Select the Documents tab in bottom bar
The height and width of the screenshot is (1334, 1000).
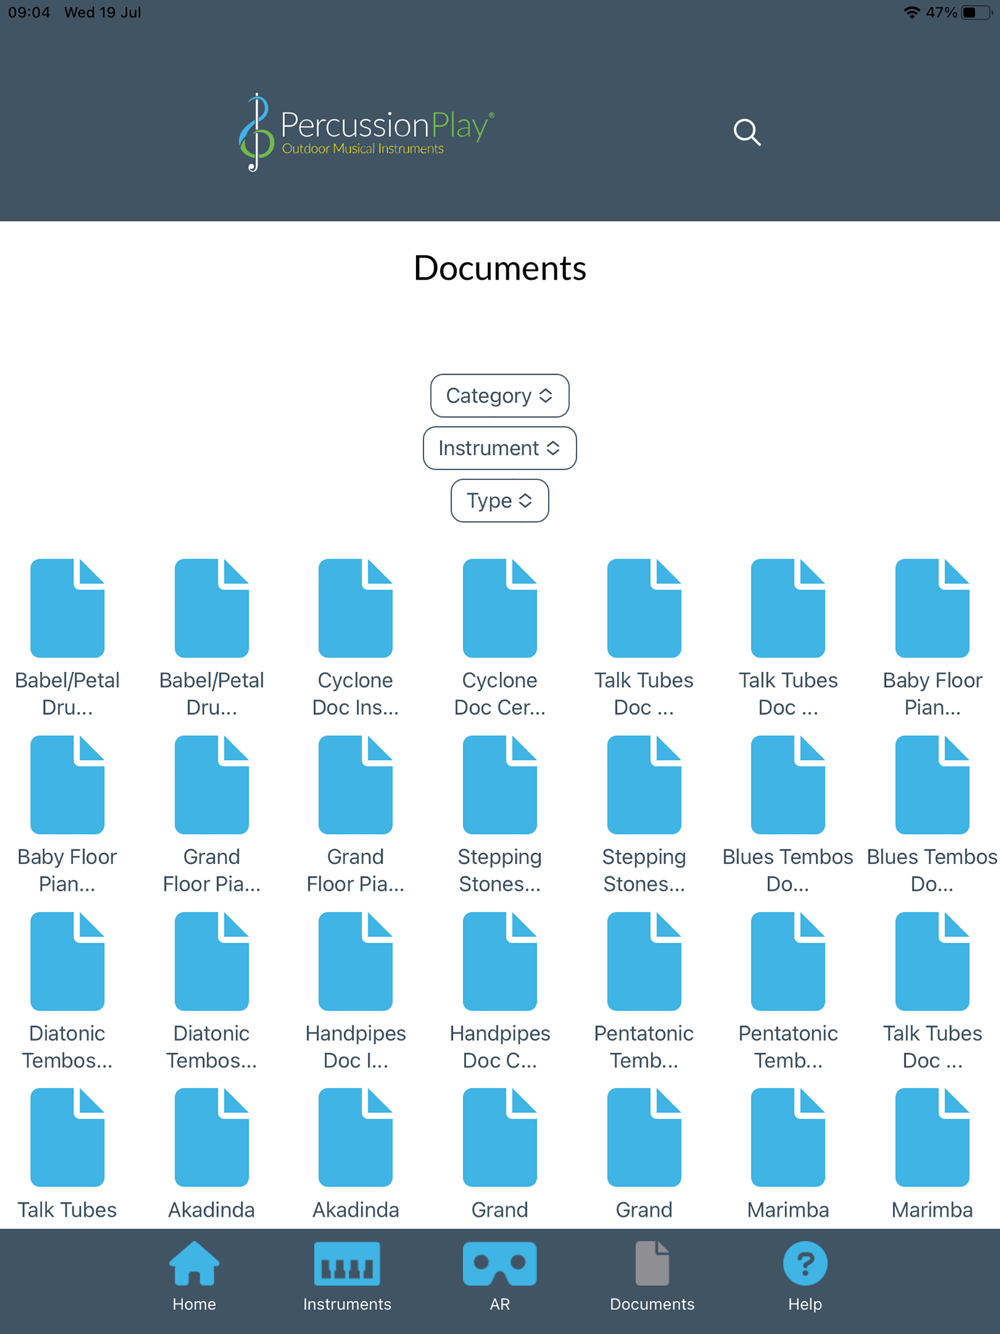652,1277
